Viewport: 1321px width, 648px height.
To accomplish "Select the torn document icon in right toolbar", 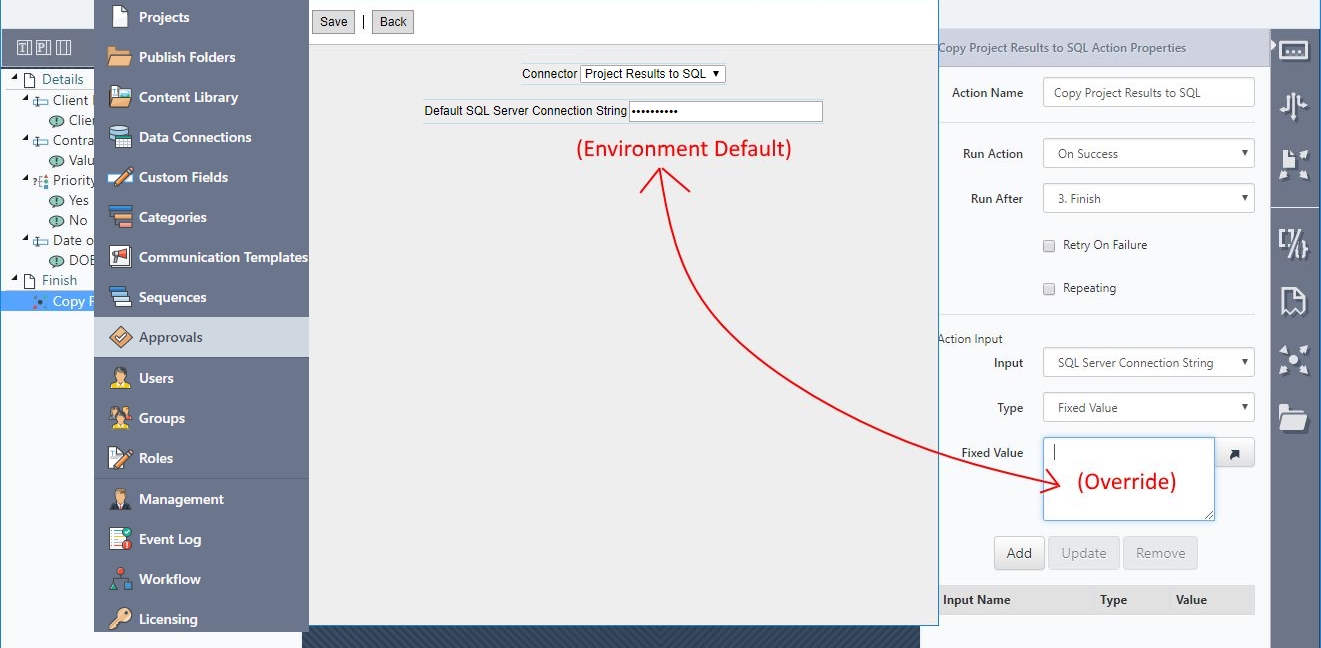I will point(1293,301).
